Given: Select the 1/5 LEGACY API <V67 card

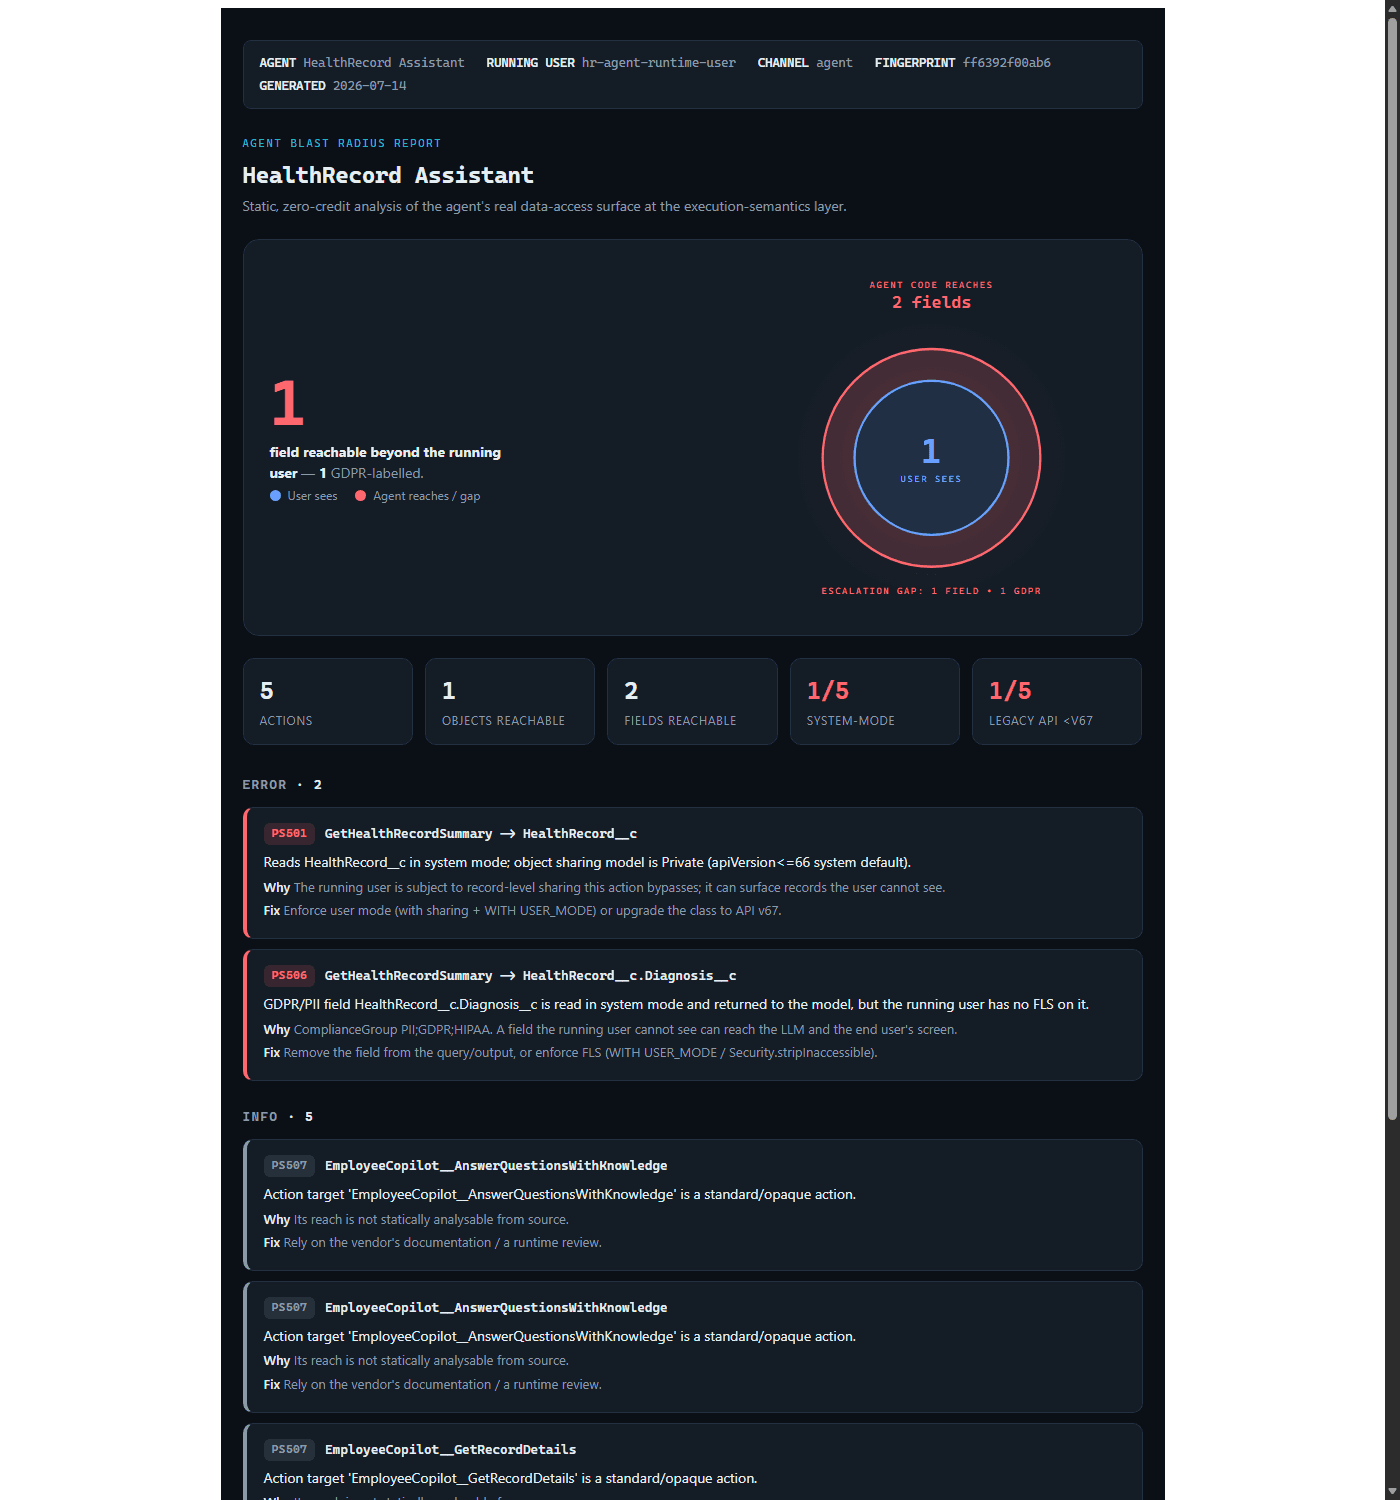Looking at the screenshot, I should 1057,701.
